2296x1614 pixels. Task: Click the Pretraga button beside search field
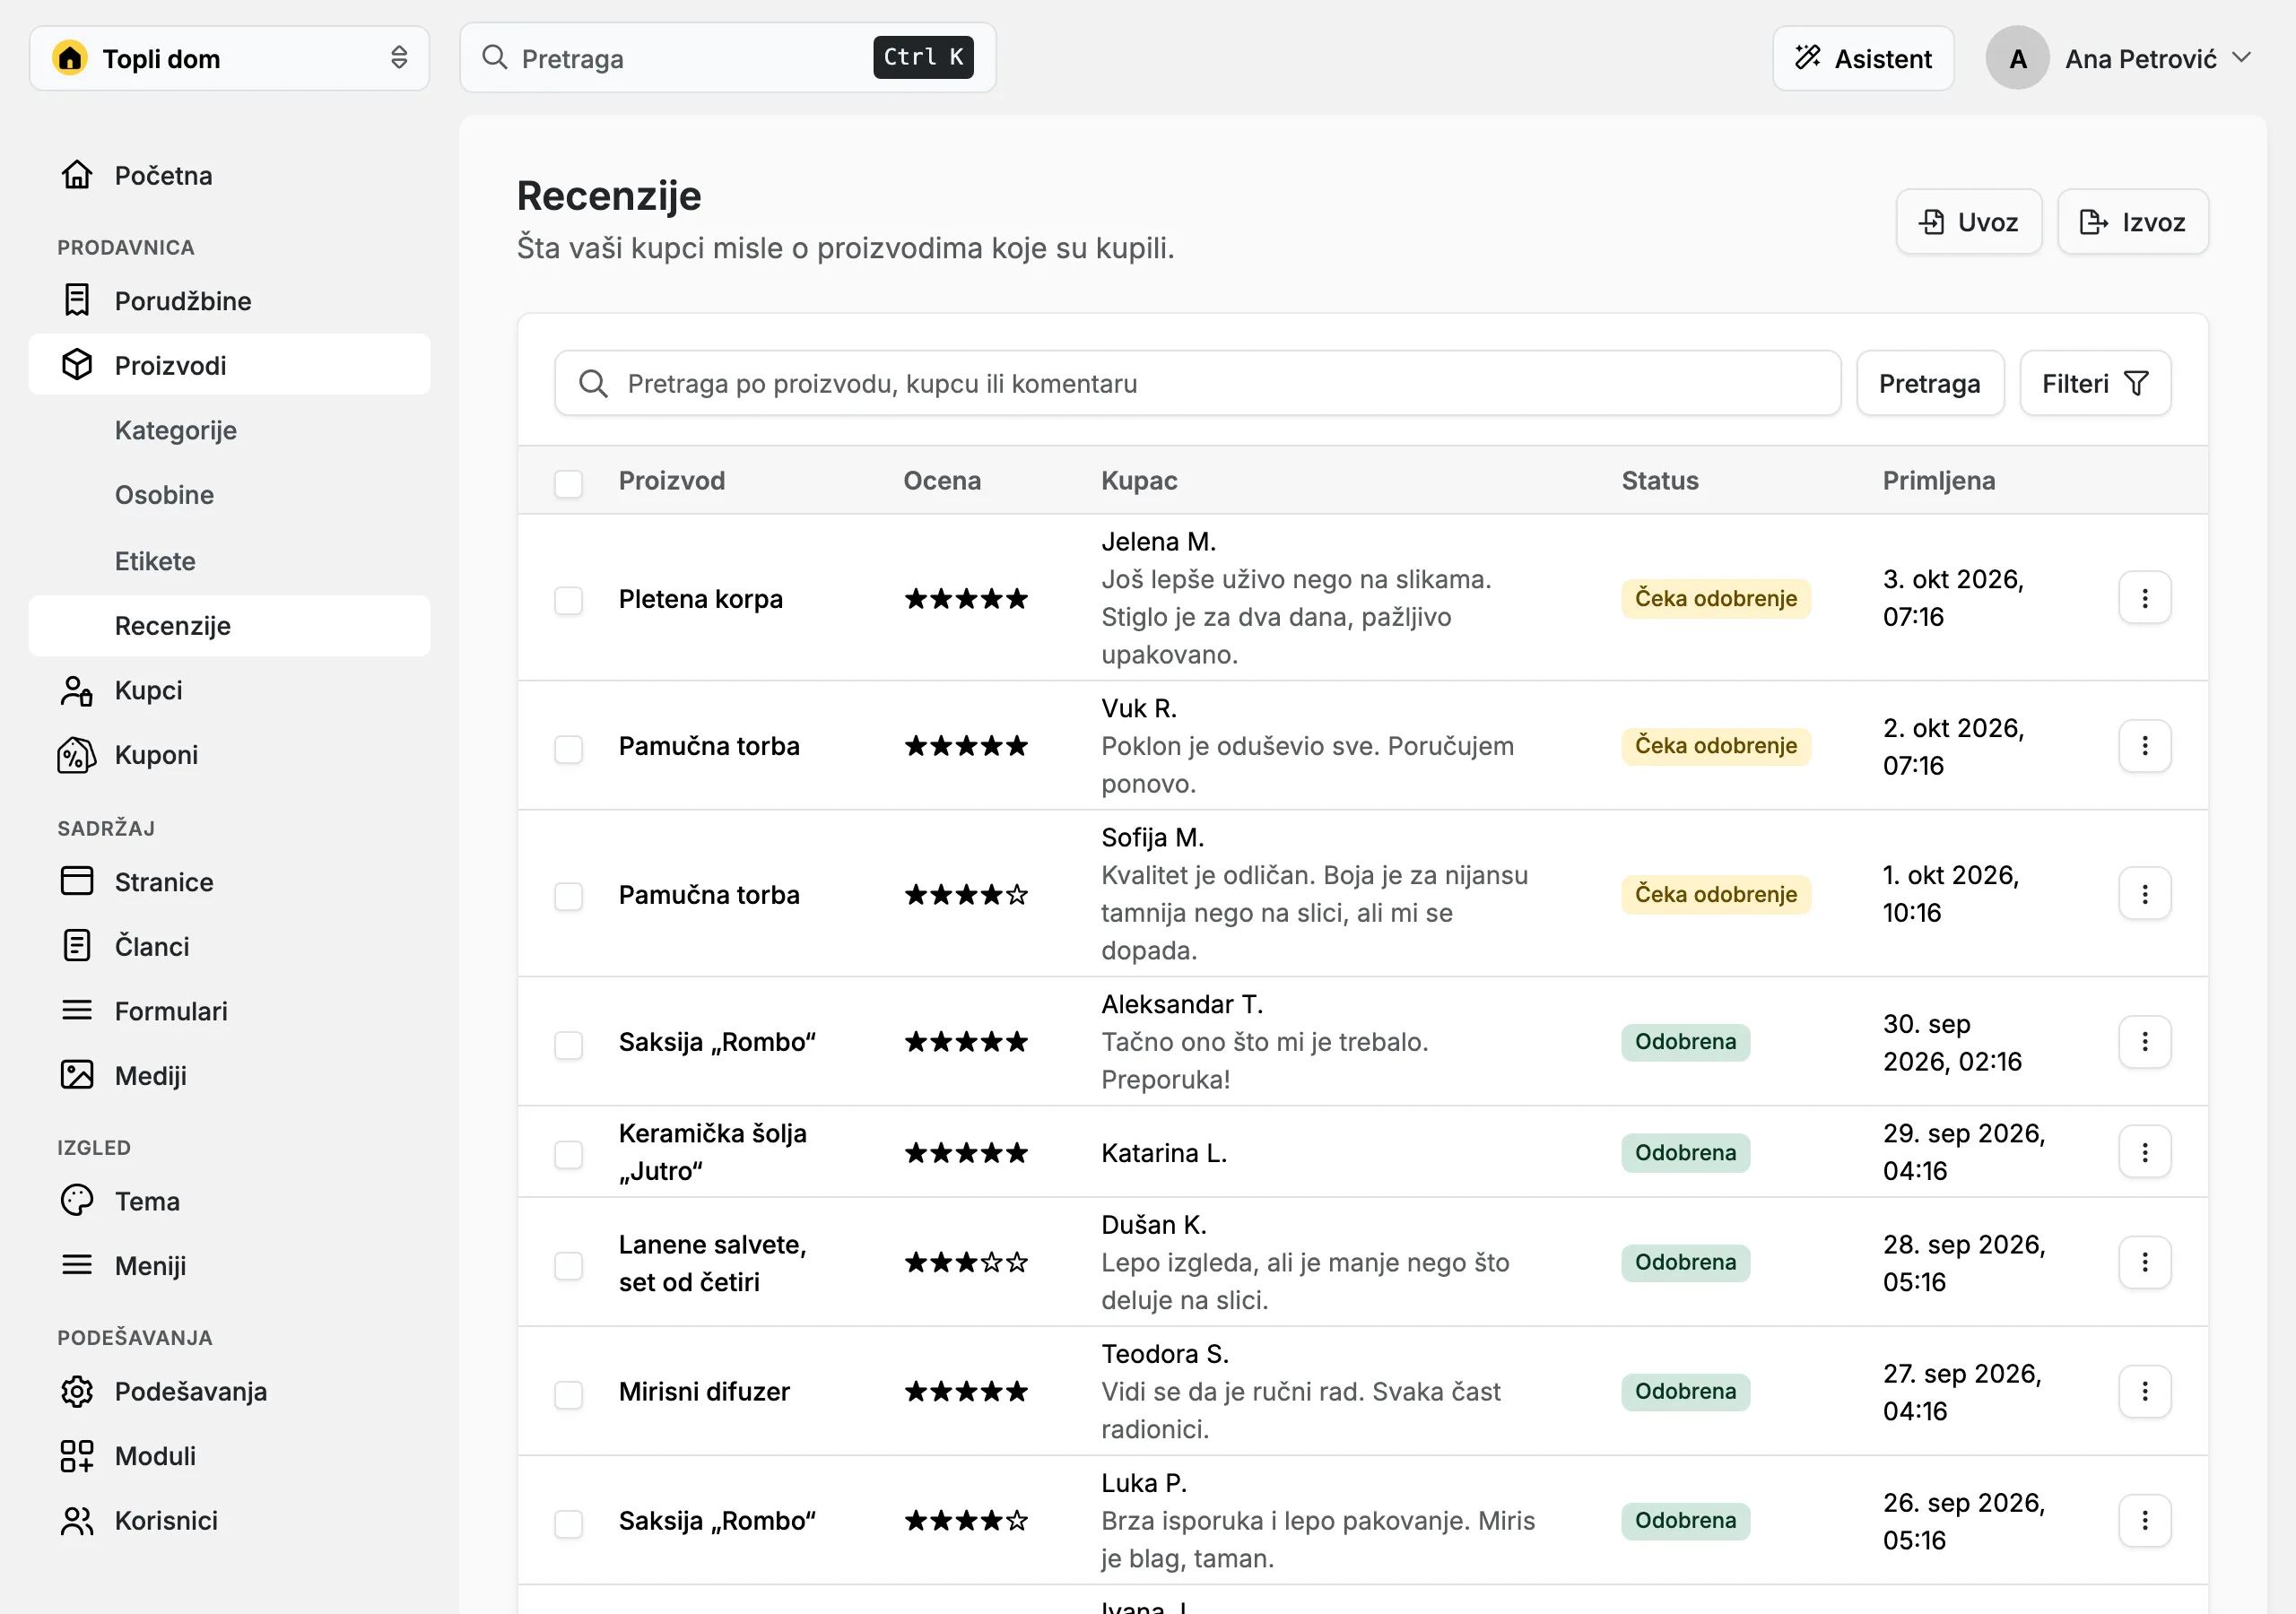(x=1930, y=383)
